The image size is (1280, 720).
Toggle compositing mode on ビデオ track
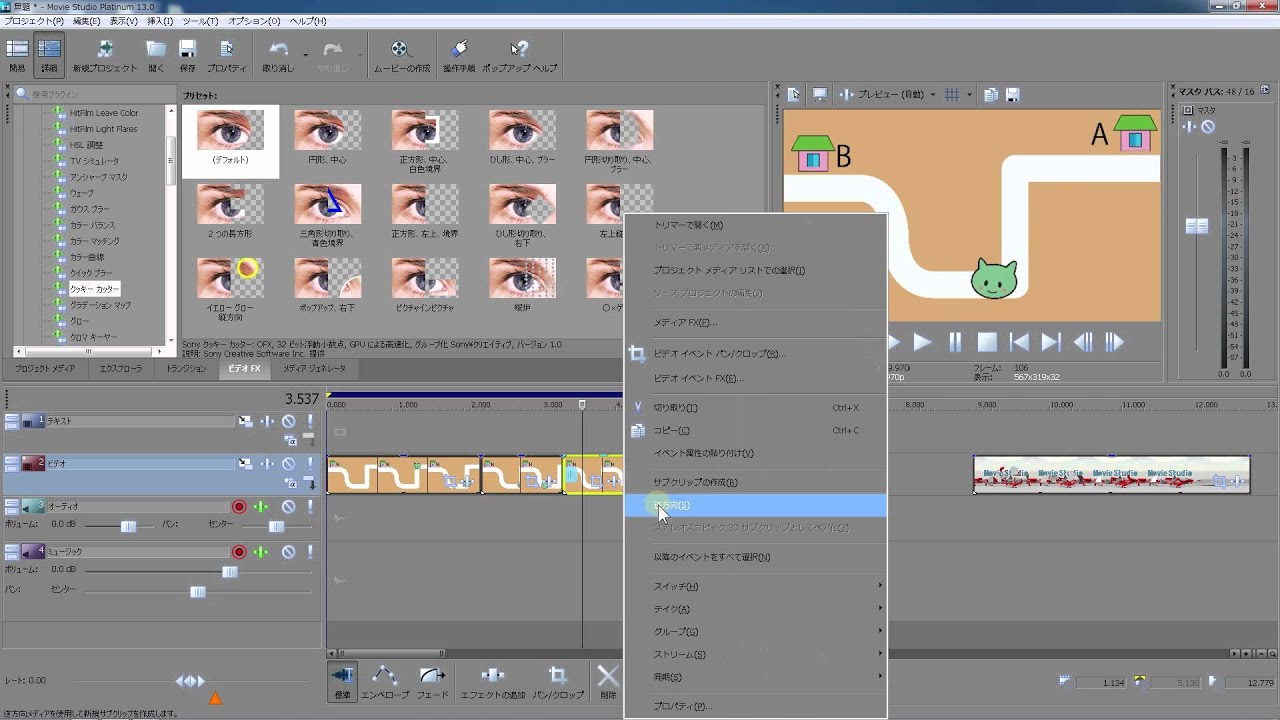coord(290,482)
